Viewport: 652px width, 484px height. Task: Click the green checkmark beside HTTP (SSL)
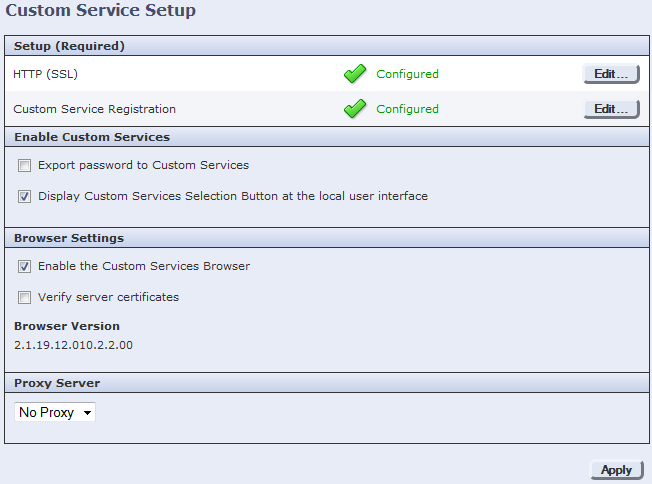click(355, 74)
